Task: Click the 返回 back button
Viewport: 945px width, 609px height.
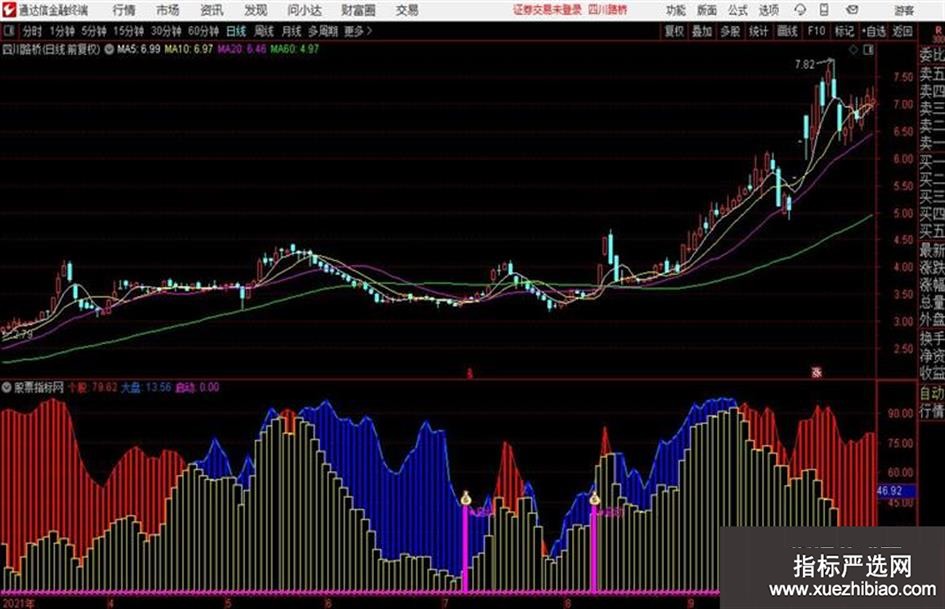Action: pyautogui.click(x=902, y=31)
